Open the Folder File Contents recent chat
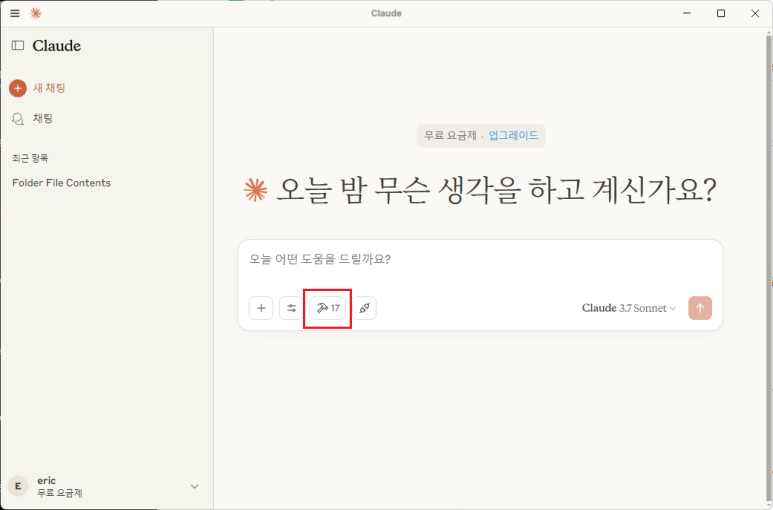 61,183
